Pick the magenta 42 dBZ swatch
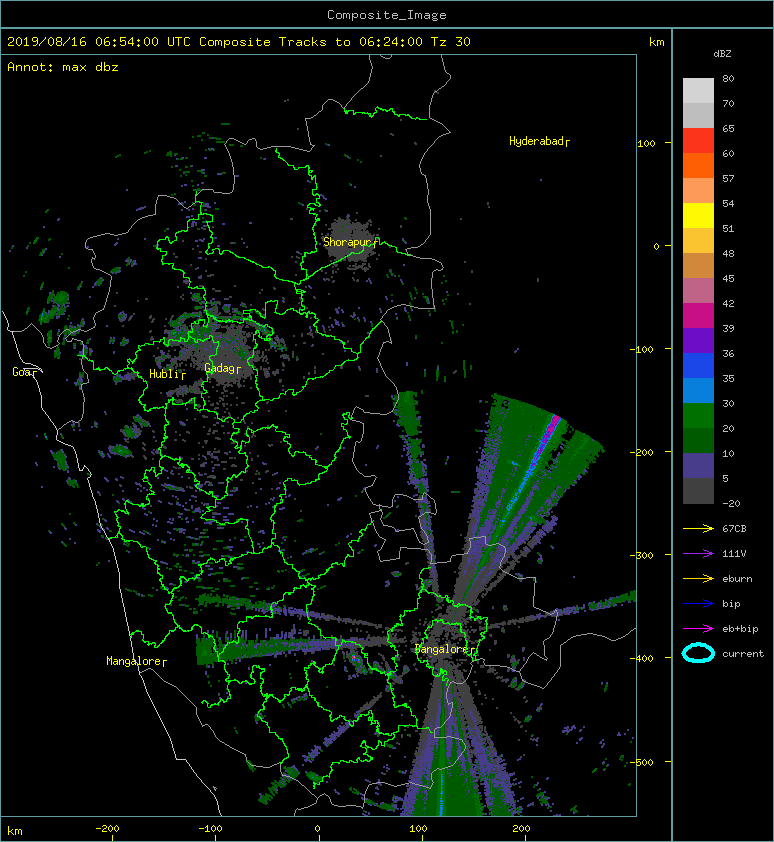 (x=698, y=315)
